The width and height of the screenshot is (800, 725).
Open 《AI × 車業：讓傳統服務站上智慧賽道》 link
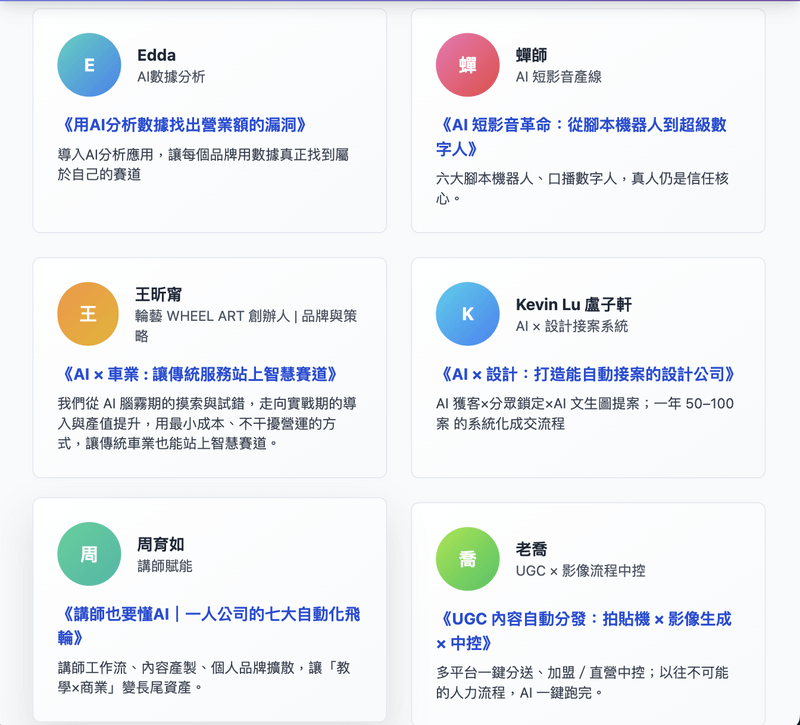(x=197, y=374)
